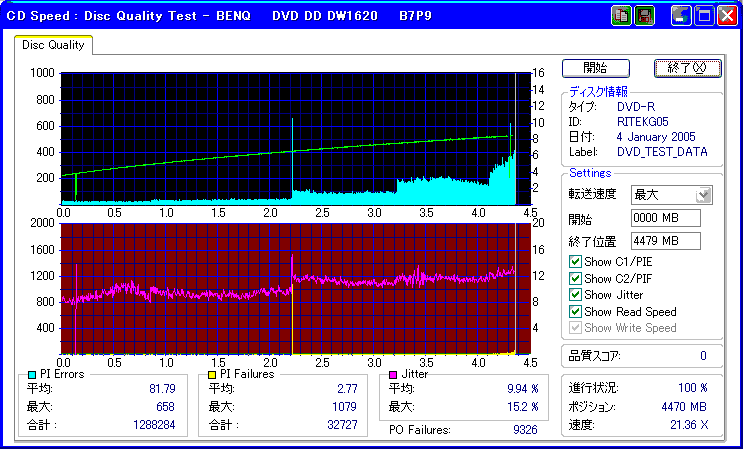Click the 開始 0000 MB input field
The height and width of the screenshot is (449, 743).
tap(666, 218)
